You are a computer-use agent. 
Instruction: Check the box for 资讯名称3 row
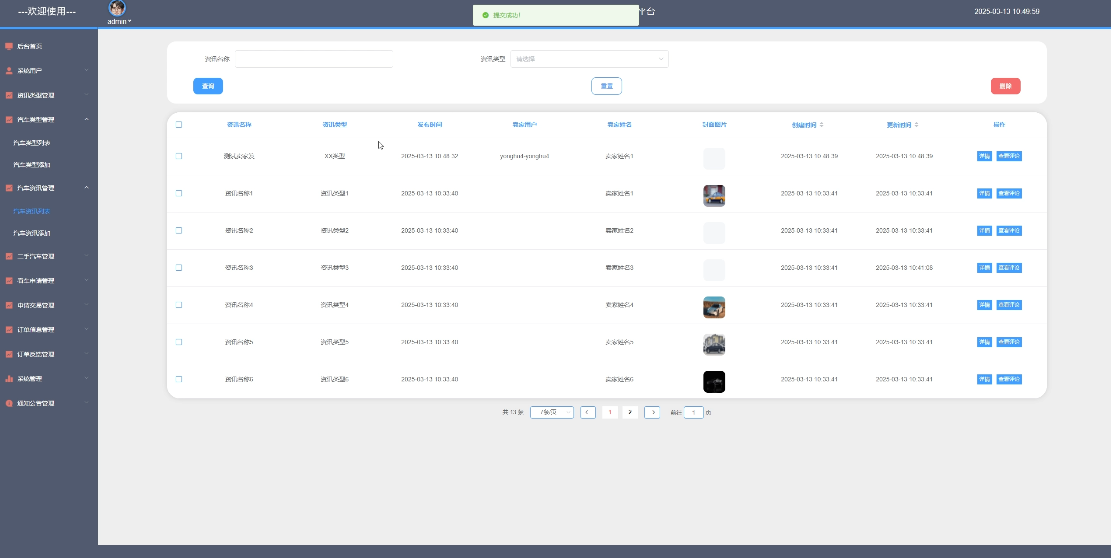179,268
